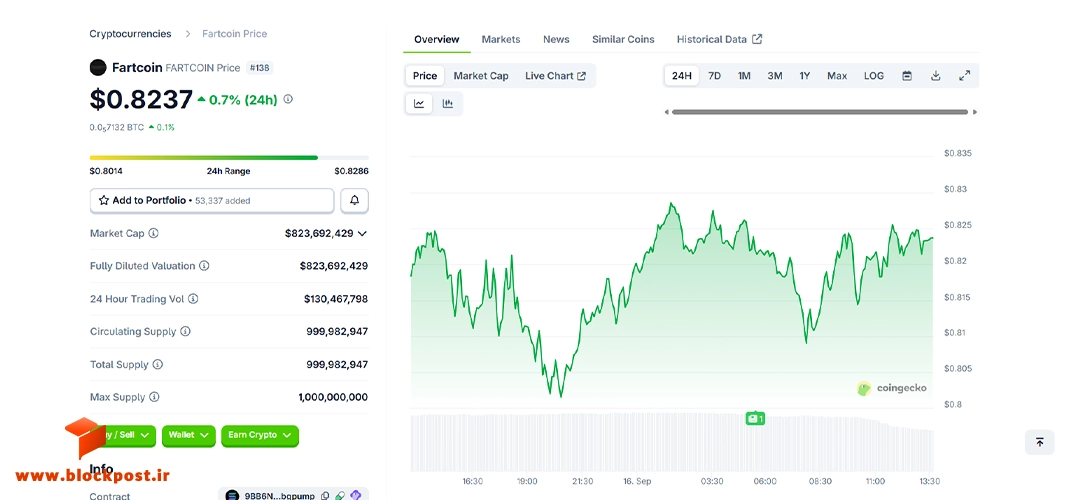Click the Market Cap info icon
Screen dimensions: 1066x500
click(x=154, y=233)
